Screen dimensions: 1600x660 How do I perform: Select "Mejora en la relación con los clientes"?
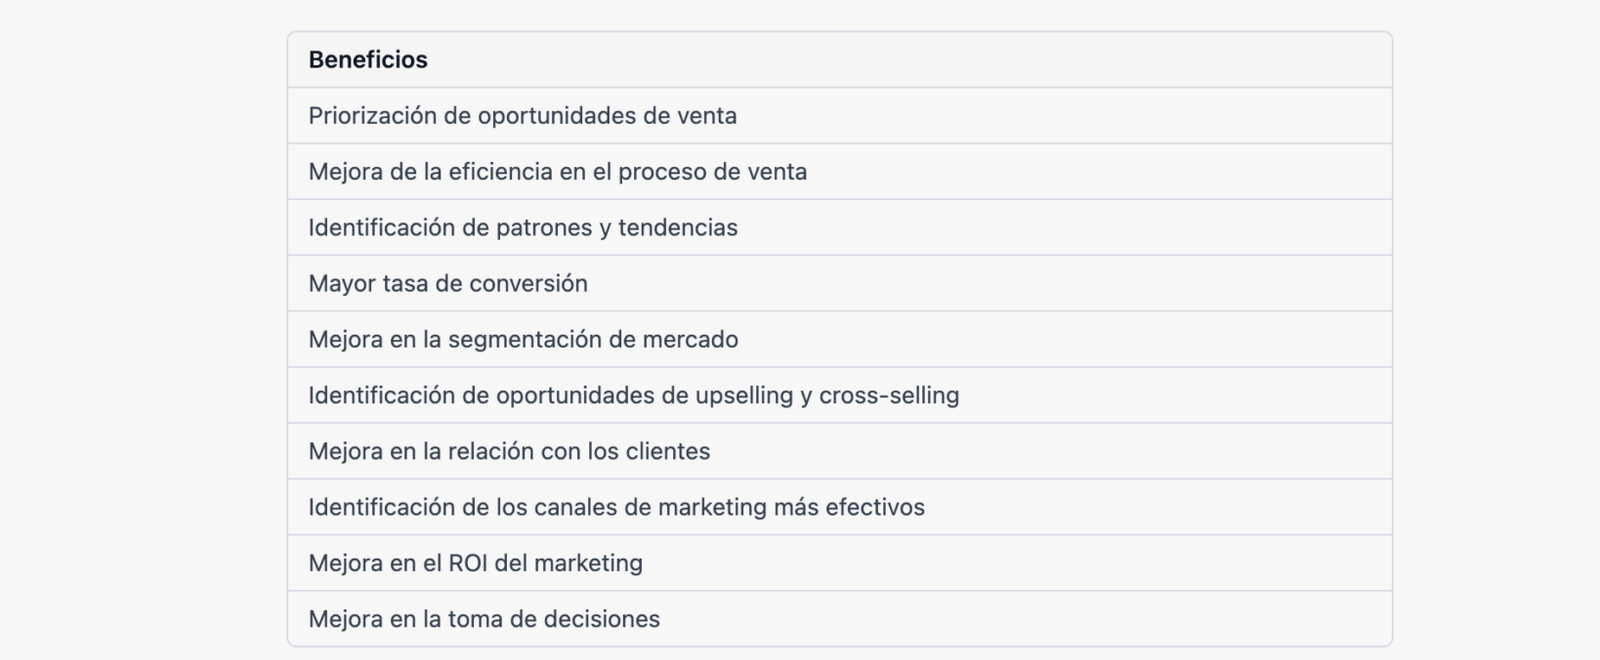509,452
